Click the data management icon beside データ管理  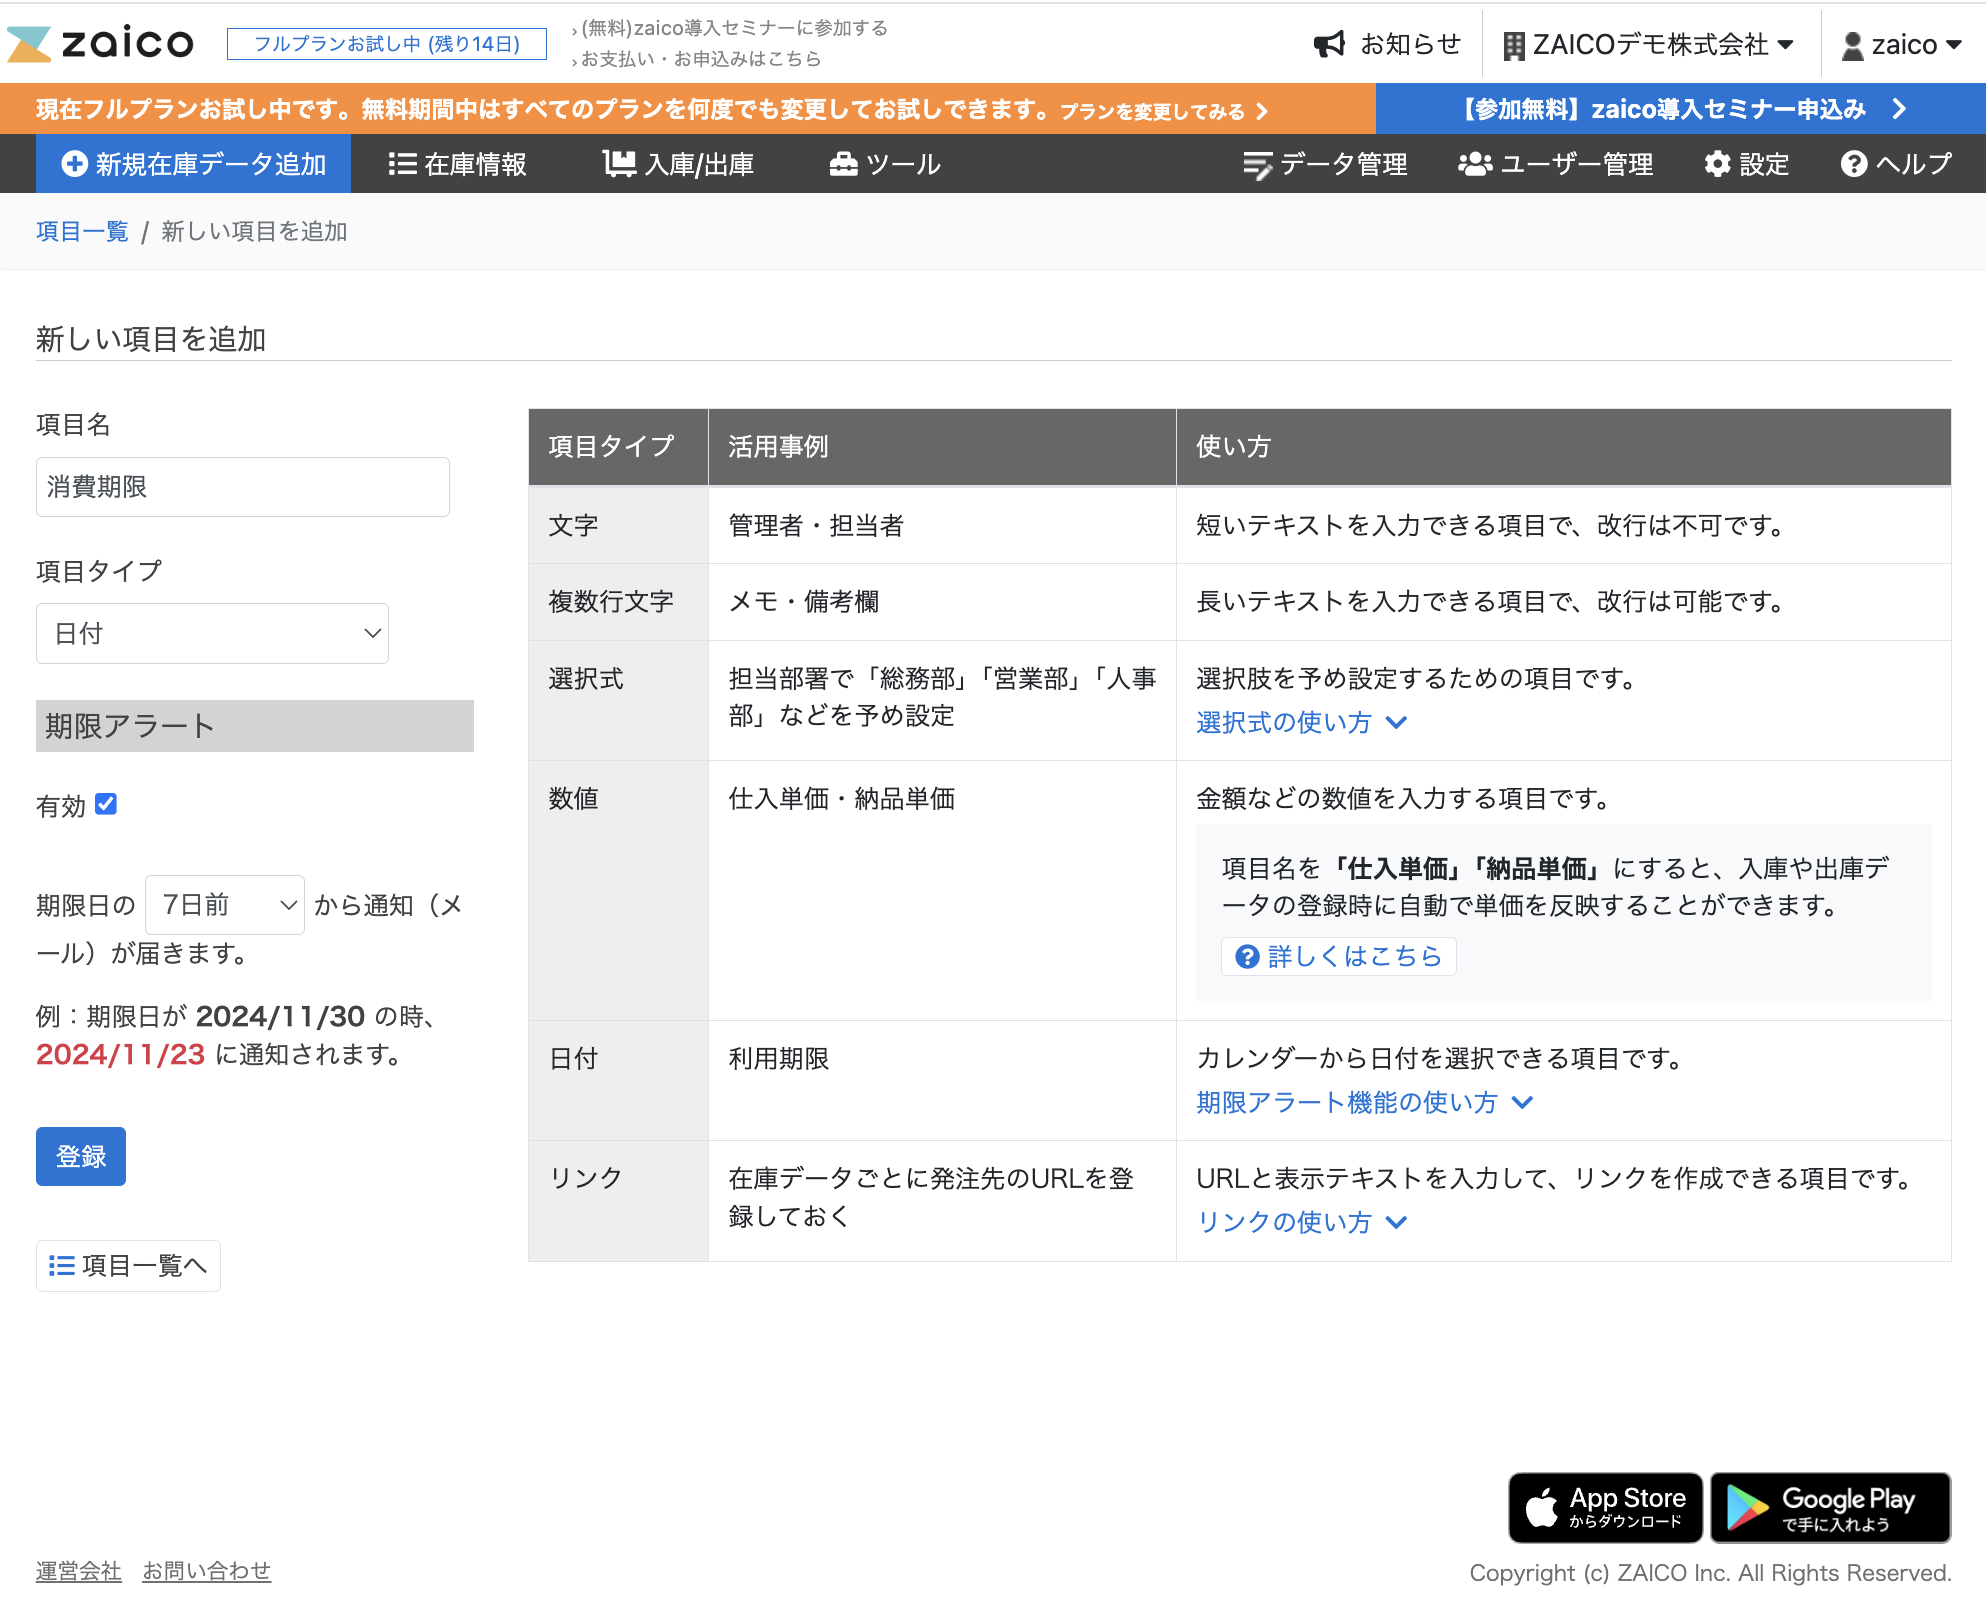tap(1257, 165)
